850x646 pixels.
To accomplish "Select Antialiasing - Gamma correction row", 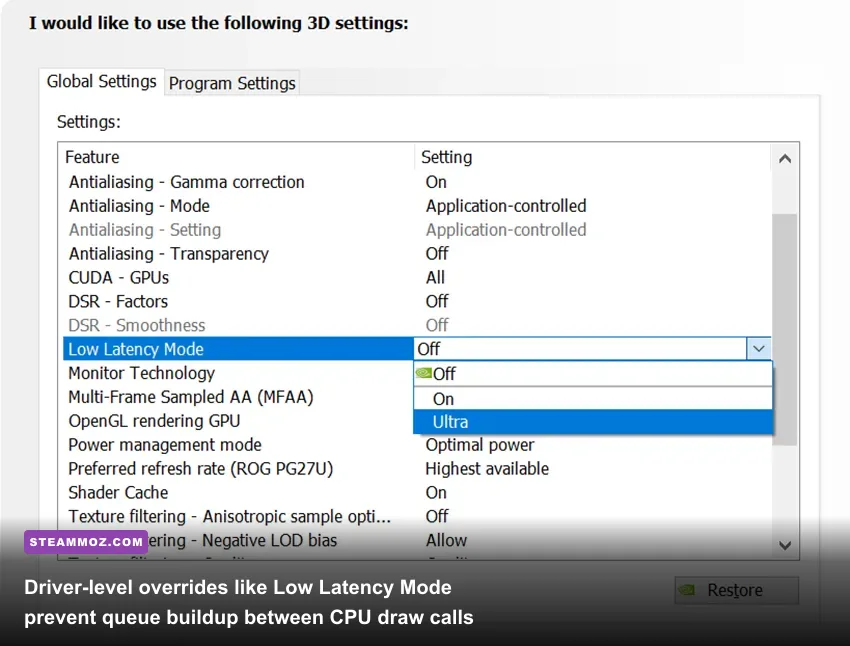I will coord(416,182).
